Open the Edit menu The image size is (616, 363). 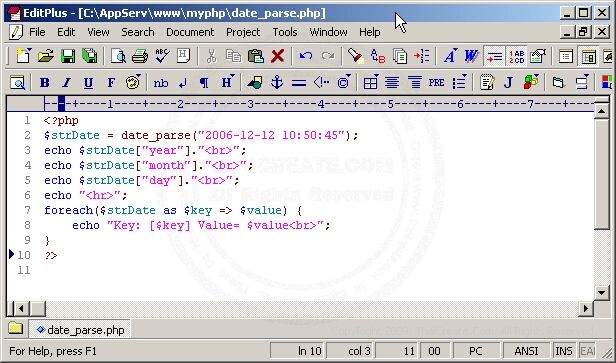tap(66, 32)
